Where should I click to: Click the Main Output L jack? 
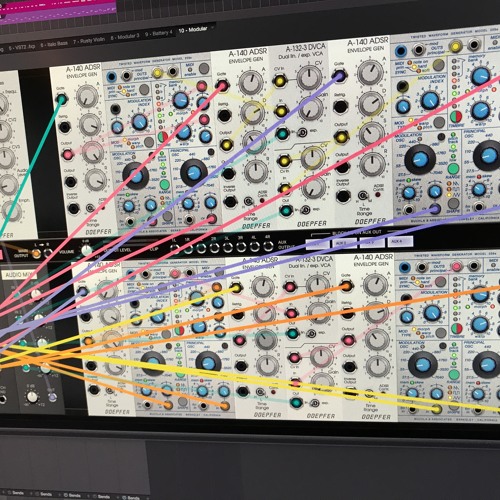[36, 254]
